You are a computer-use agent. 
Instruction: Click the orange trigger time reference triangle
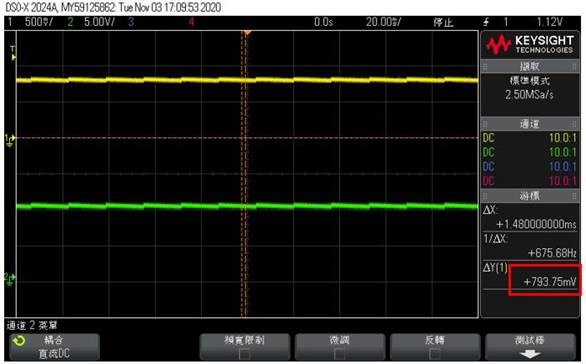[247, 34]
